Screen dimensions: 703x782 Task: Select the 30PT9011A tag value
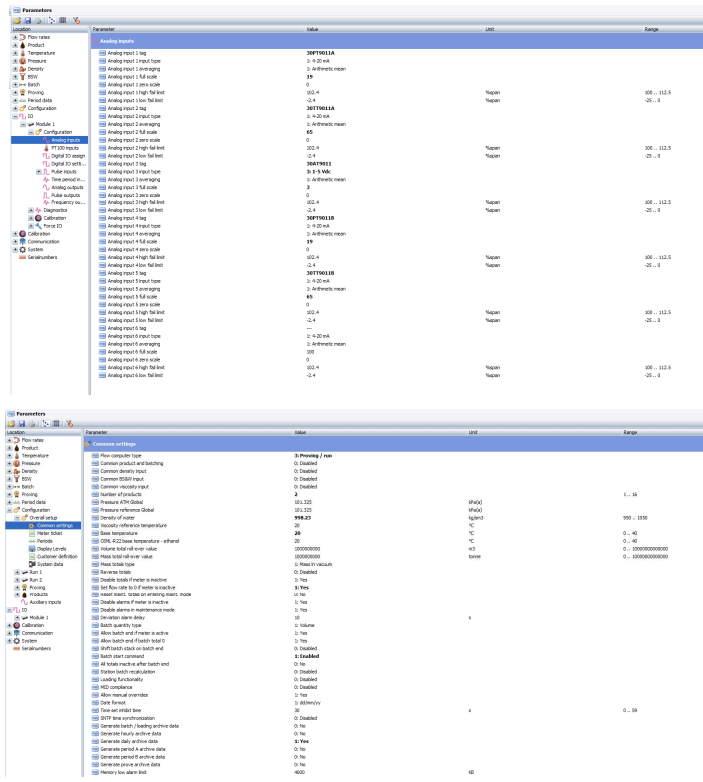coord(320,53)
